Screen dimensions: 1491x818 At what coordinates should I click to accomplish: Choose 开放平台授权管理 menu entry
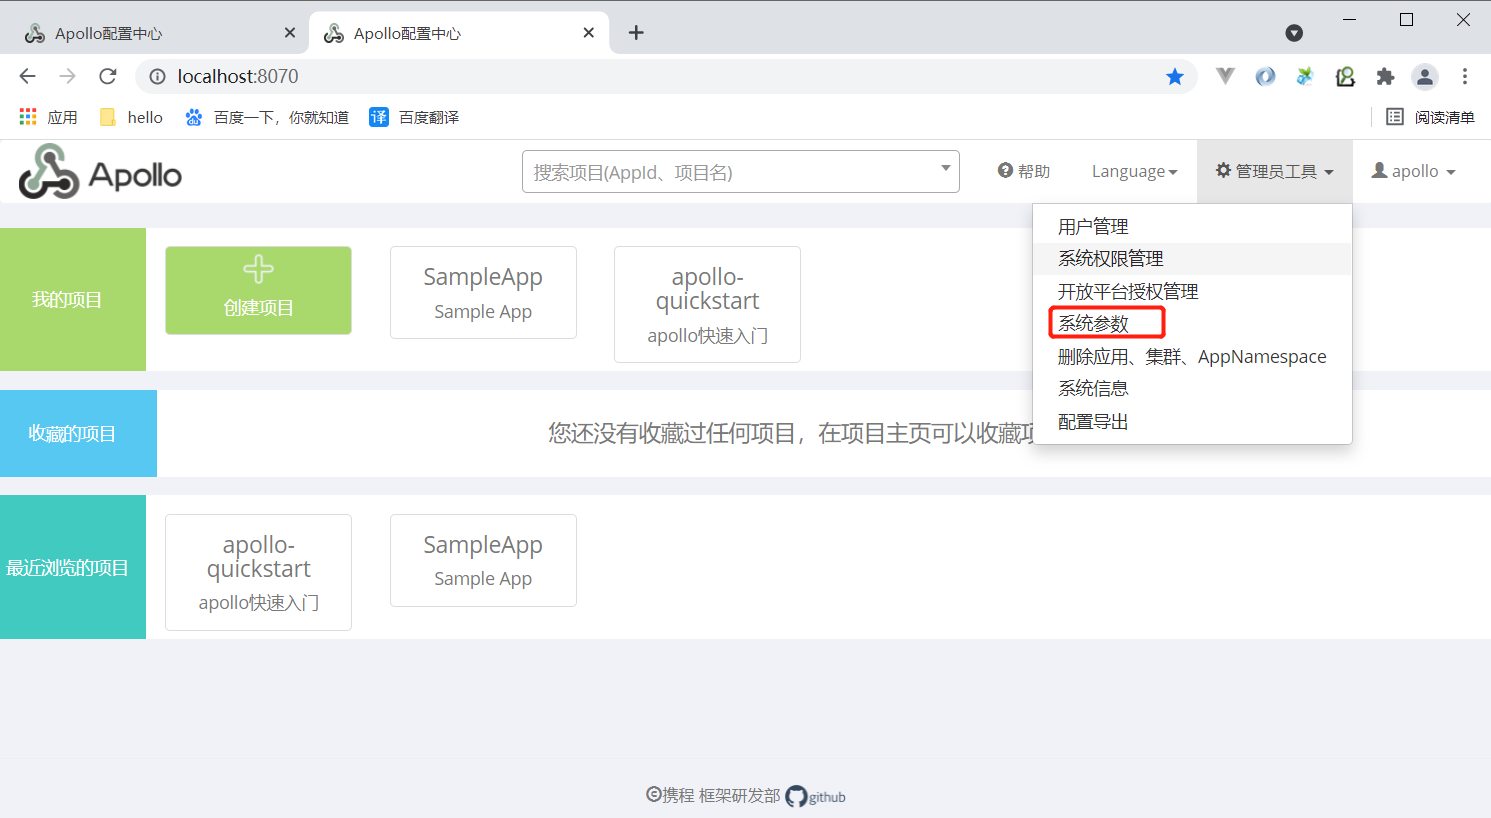tap(1192, 291)
